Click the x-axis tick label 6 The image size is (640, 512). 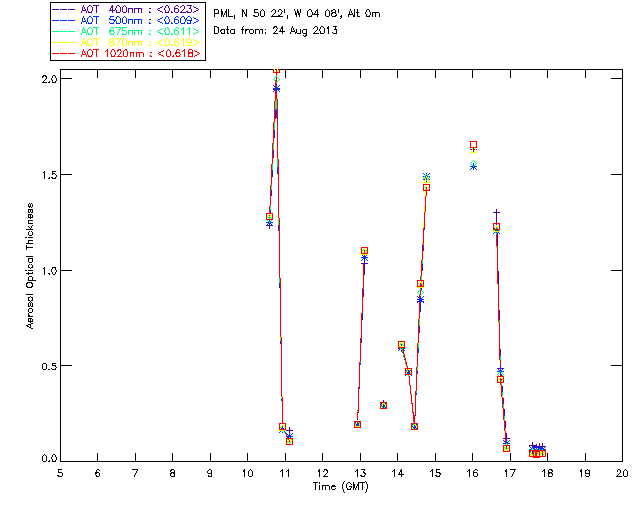[x=98, y=473]
